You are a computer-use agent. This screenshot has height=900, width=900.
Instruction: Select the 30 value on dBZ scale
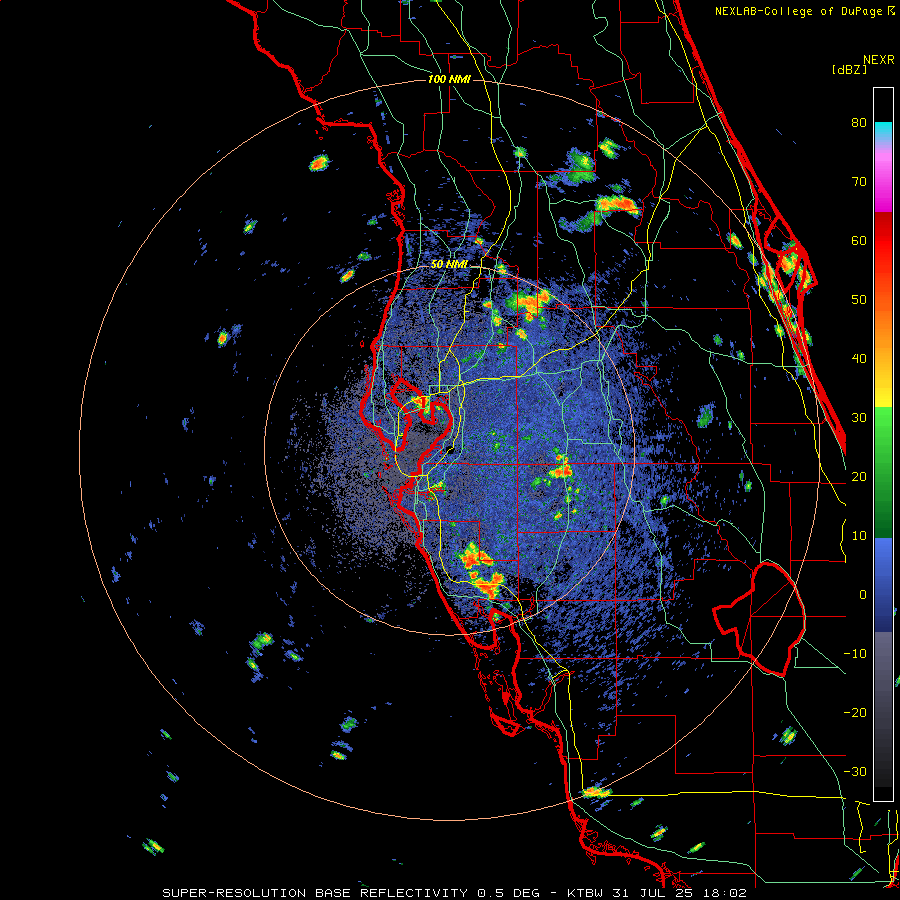[x=859, y=418]
